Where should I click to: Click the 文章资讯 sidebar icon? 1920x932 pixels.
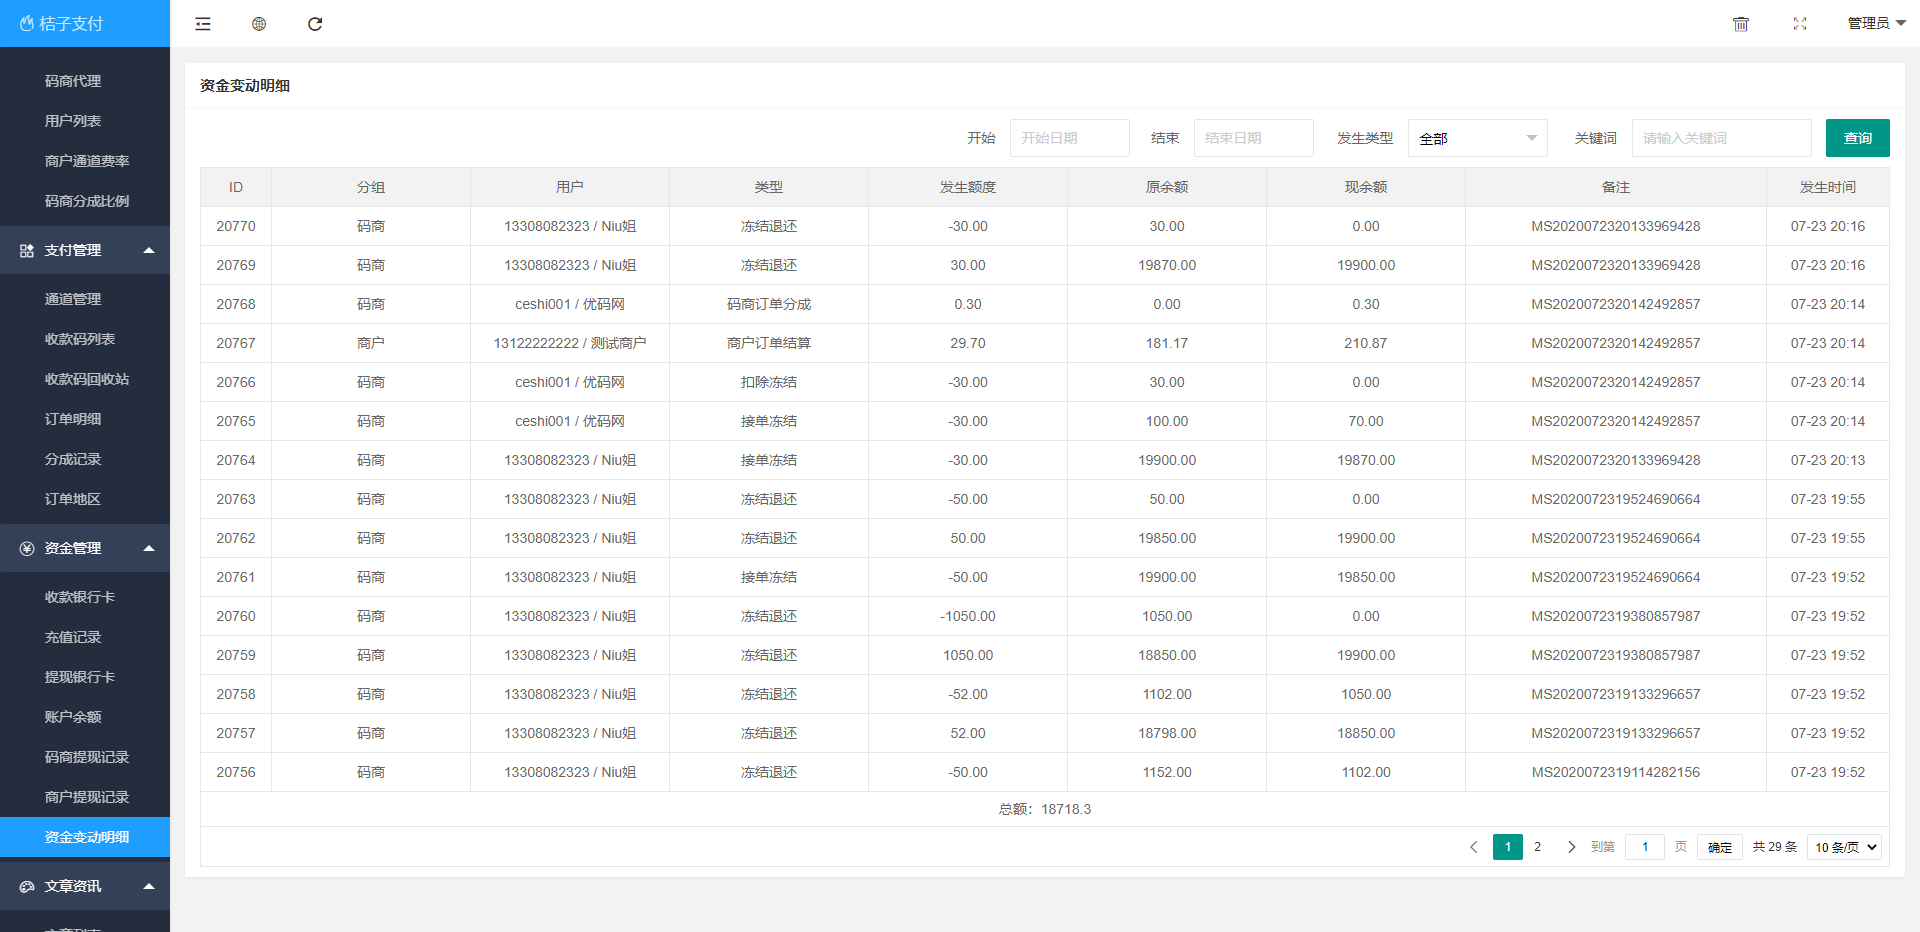27,887
